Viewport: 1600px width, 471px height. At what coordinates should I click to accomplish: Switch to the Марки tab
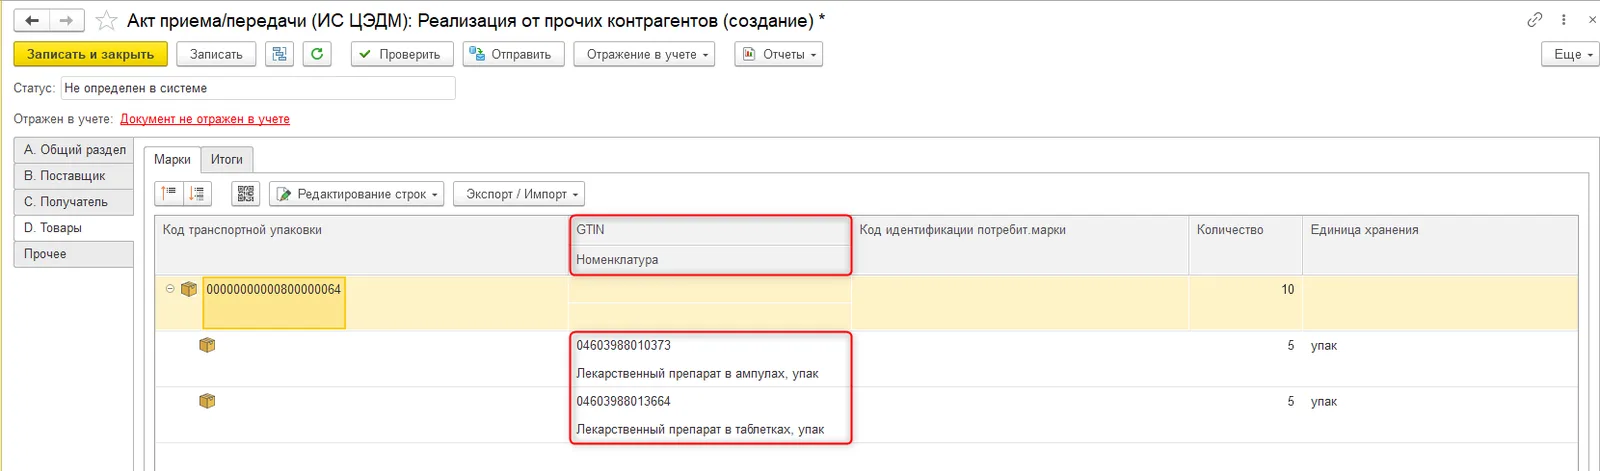(172, 159)
